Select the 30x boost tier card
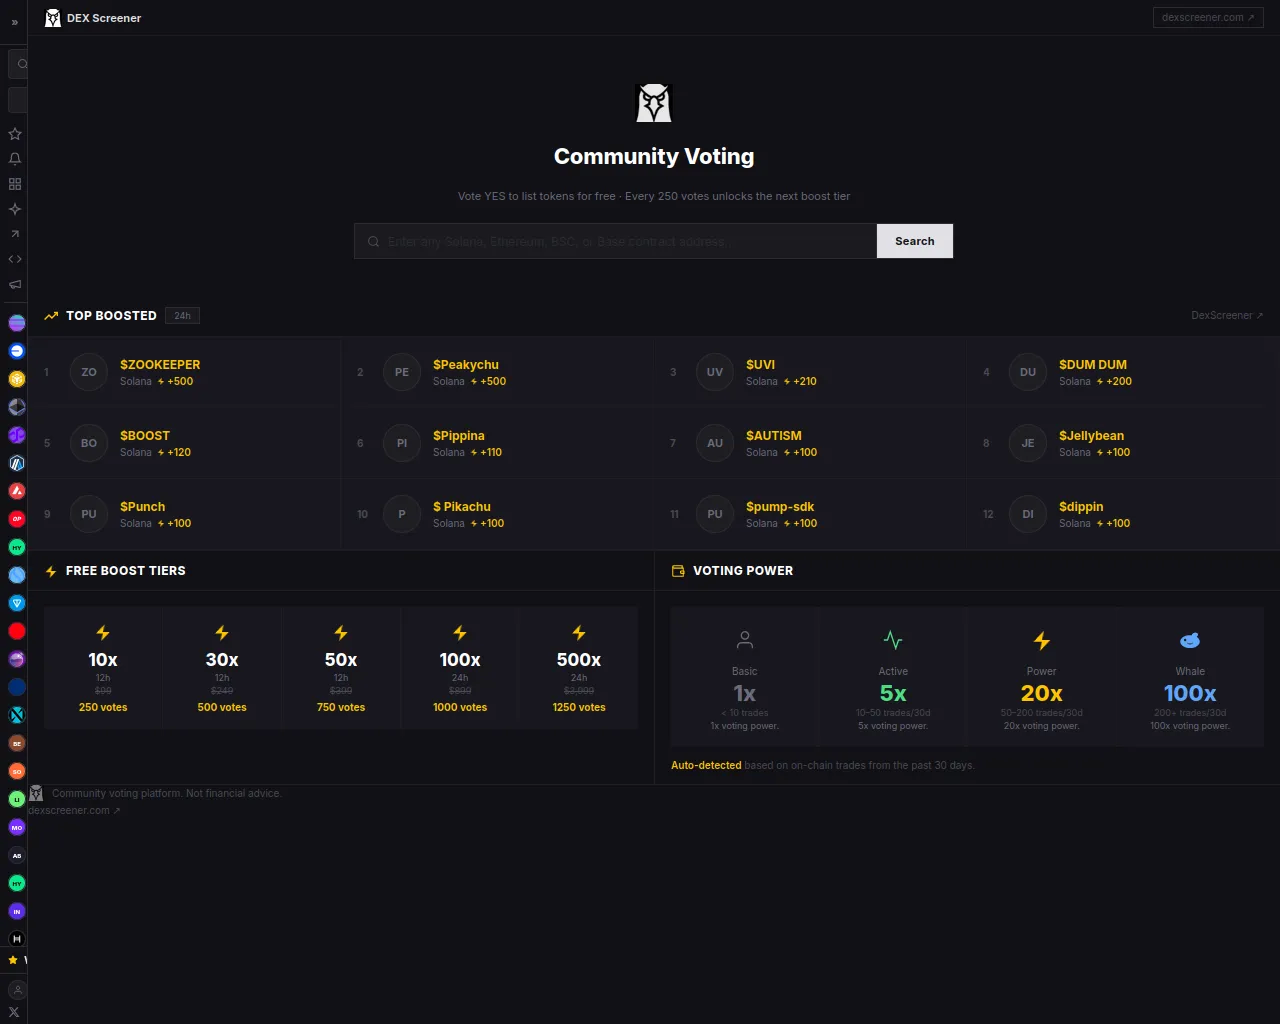The image size is (1280, 1024). pos(222,668)
